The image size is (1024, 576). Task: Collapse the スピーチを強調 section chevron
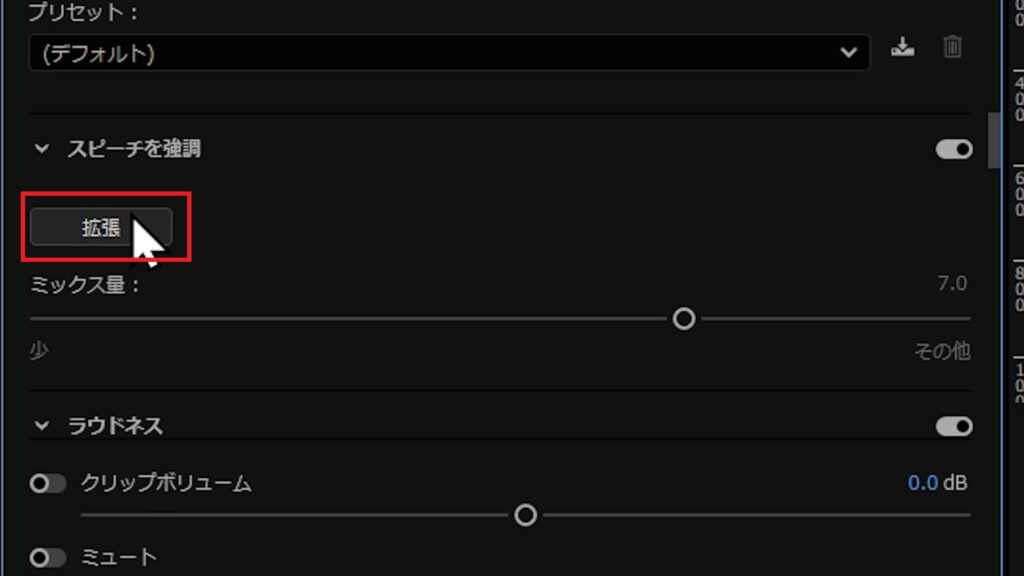pos(42,149)
